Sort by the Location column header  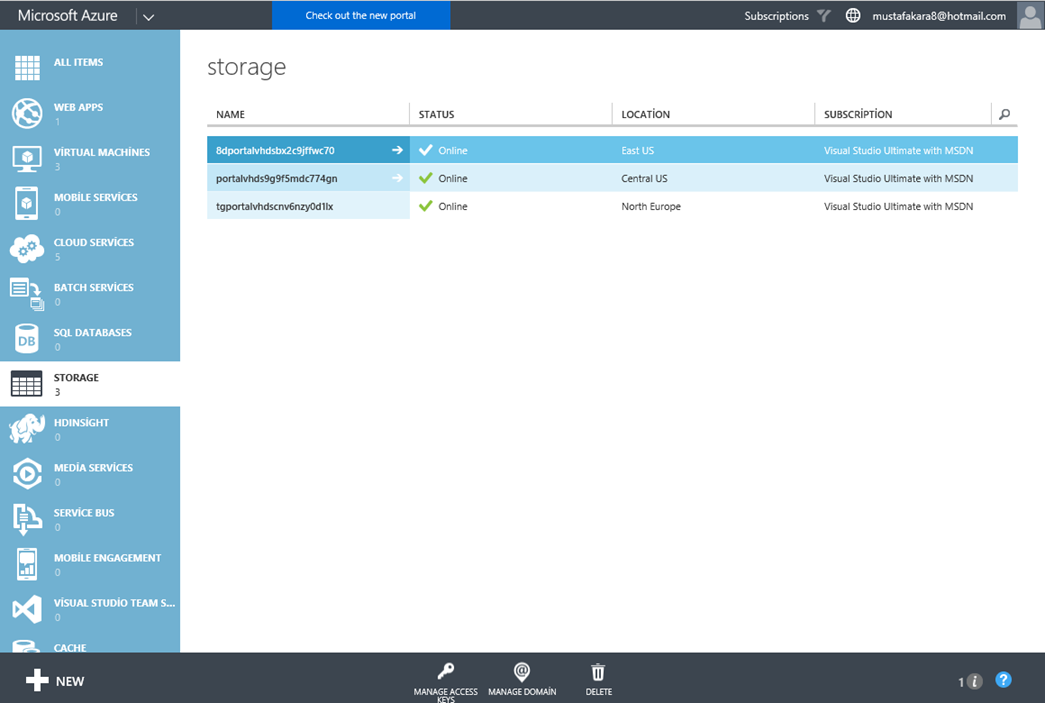pyautogui.click(x=646, y=115)
